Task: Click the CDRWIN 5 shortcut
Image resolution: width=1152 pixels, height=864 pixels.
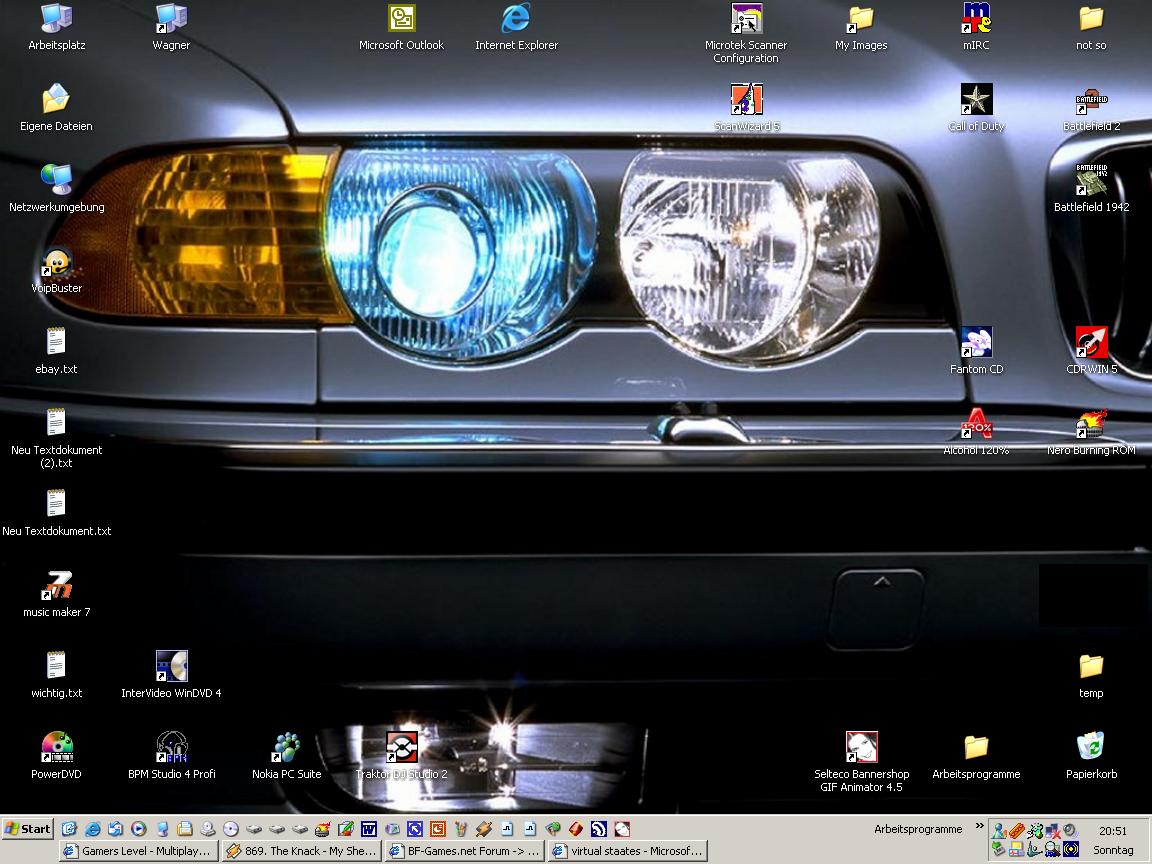Action: click(x=1091, y=344)
